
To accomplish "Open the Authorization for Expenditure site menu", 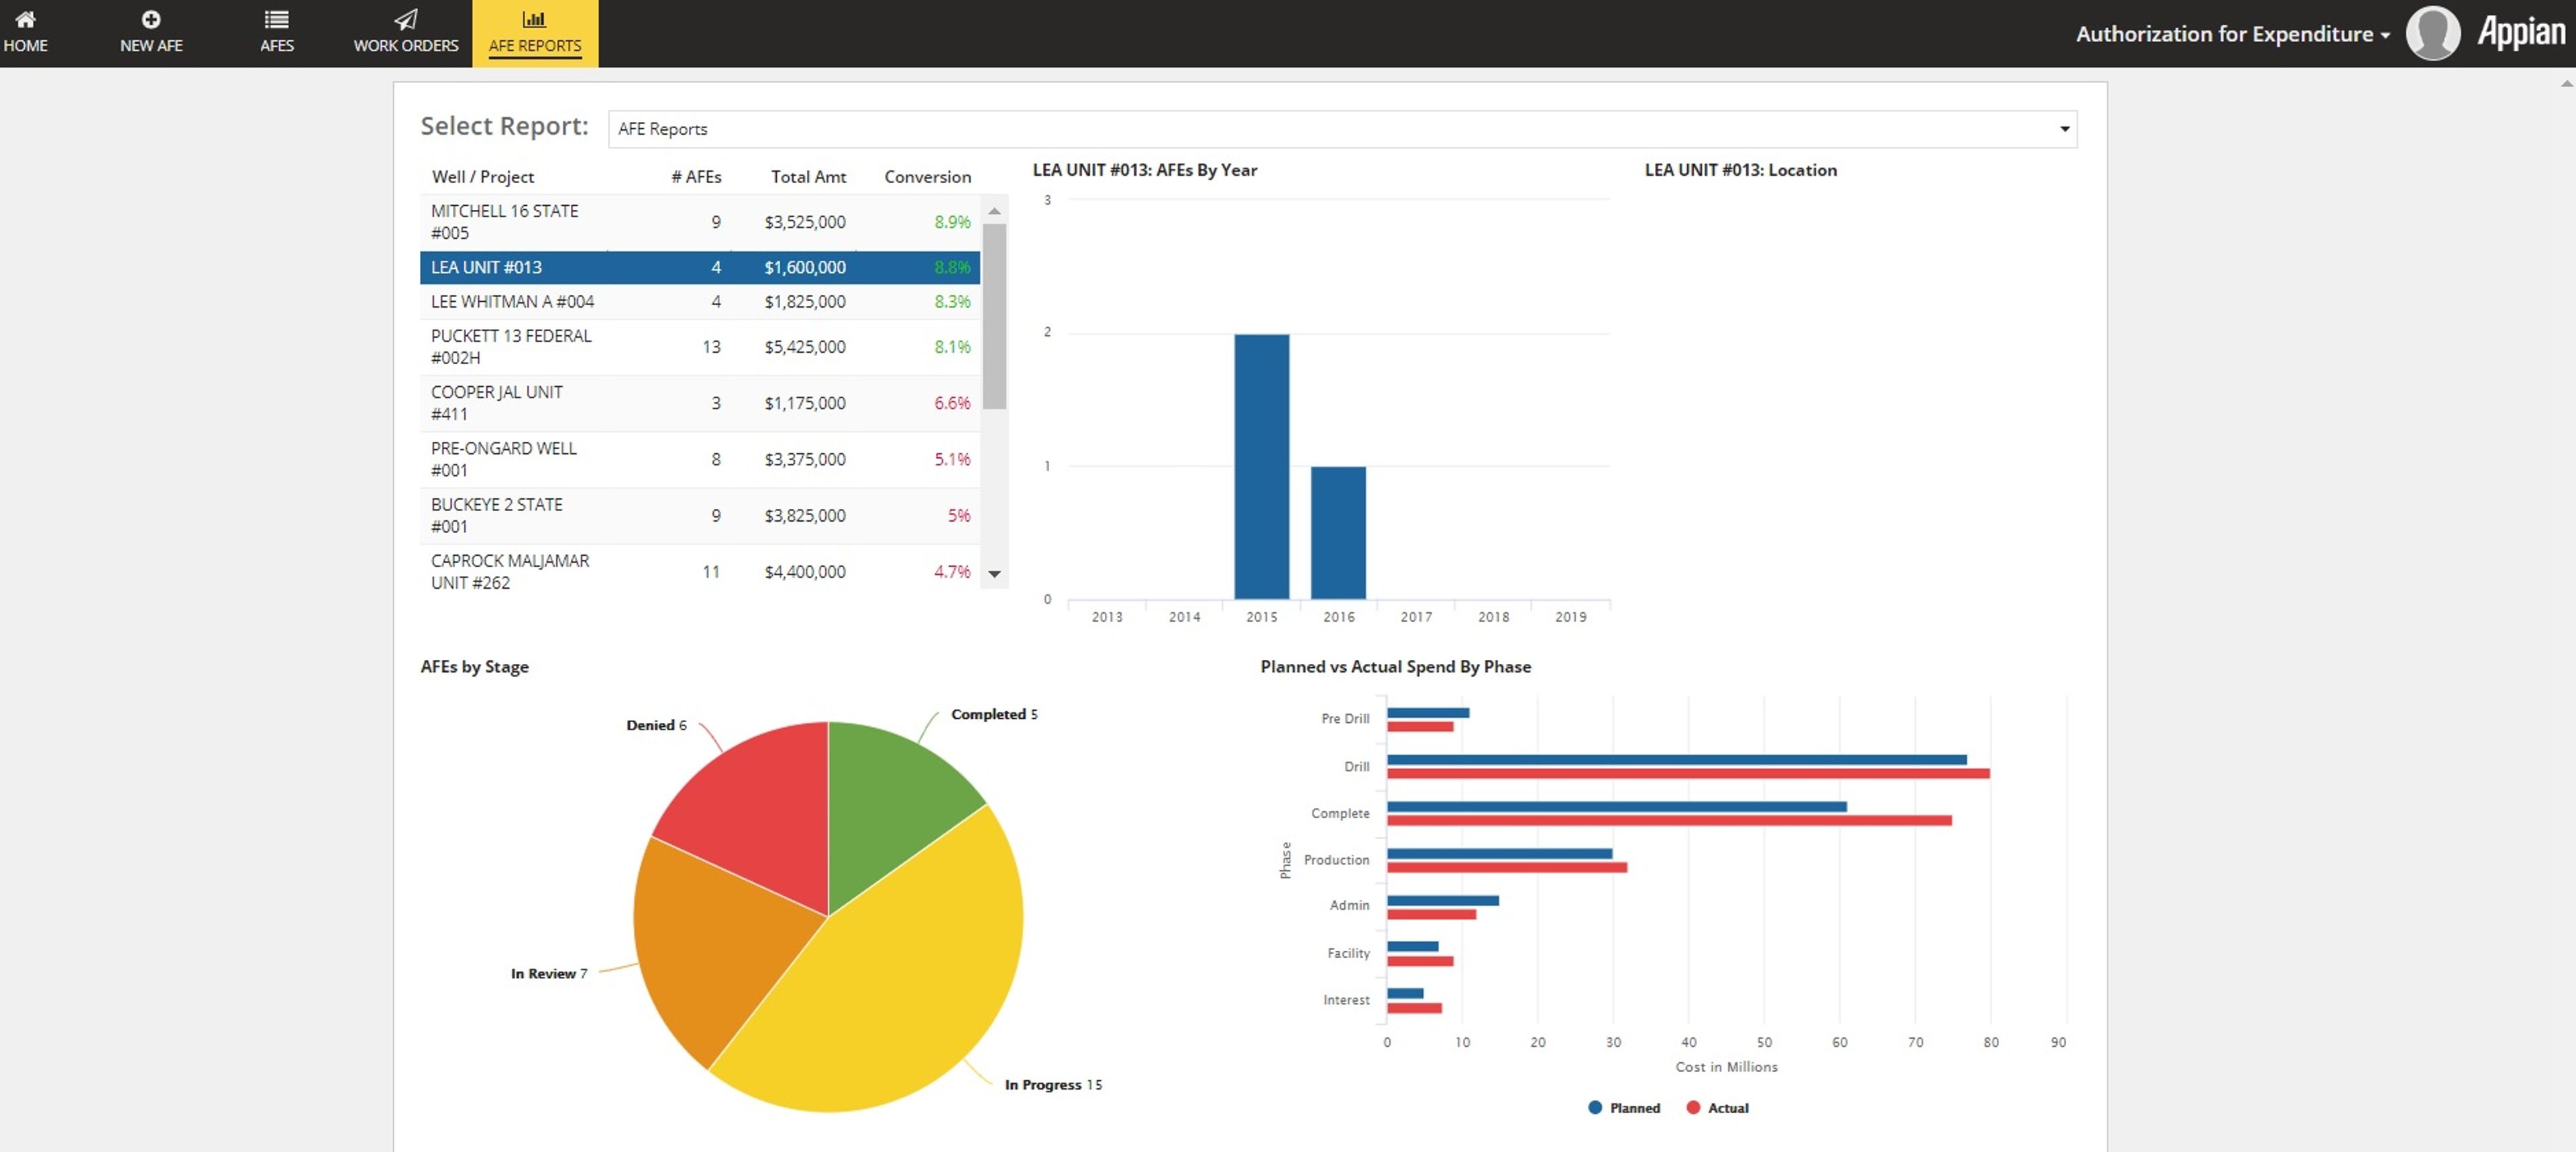I will [2232, 34].
